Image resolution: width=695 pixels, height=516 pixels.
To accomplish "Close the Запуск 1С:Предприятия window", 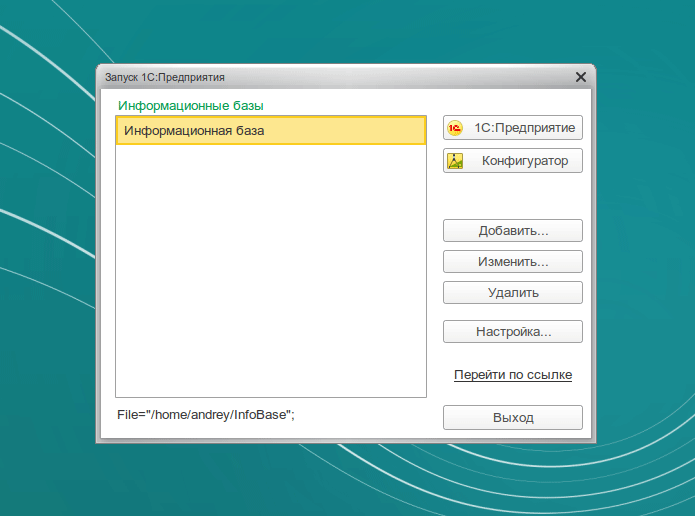I will coord(581,77).
